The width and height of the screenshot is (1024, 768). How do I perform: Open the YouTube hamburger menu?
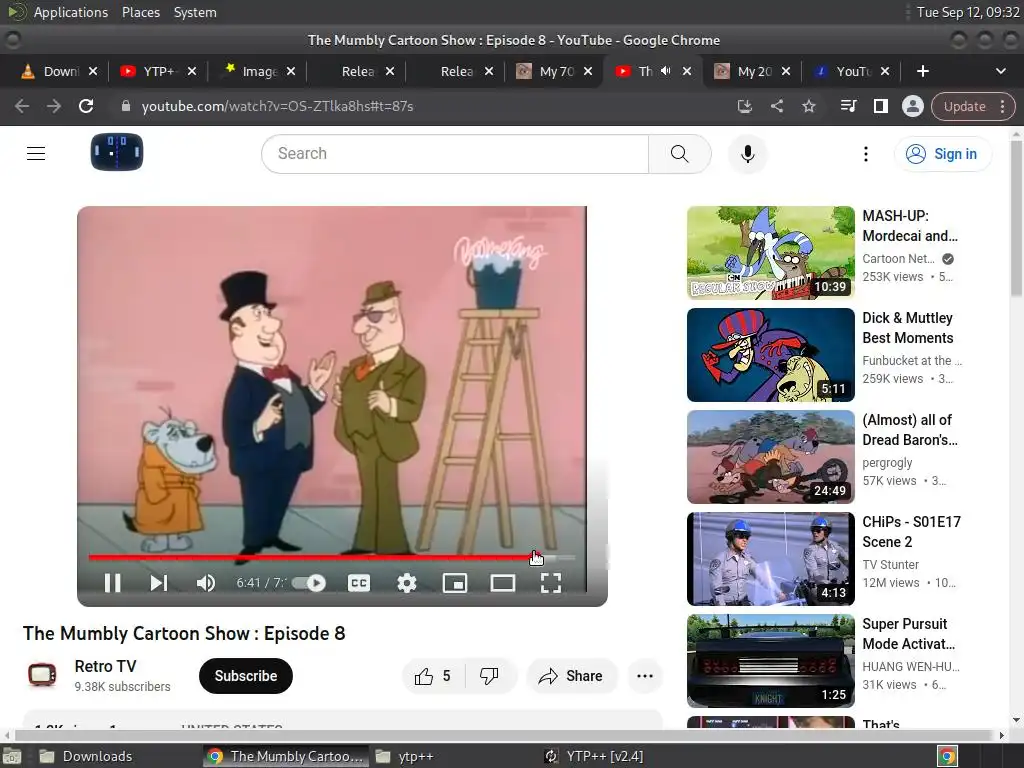(36, 153)
